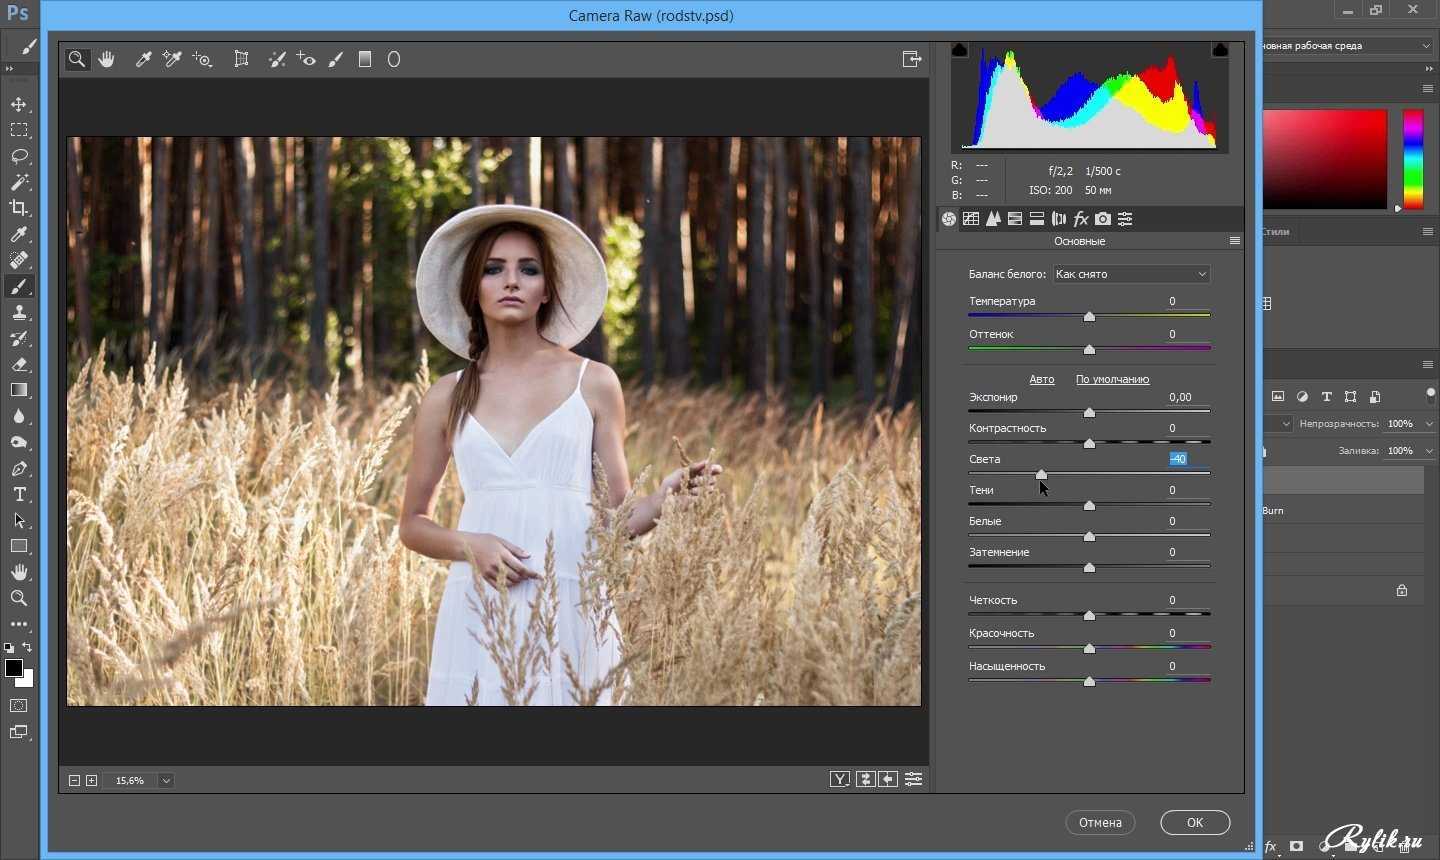Click the Температура slider handle
Screen dimensions: 1440x860
coord(1089,316)
